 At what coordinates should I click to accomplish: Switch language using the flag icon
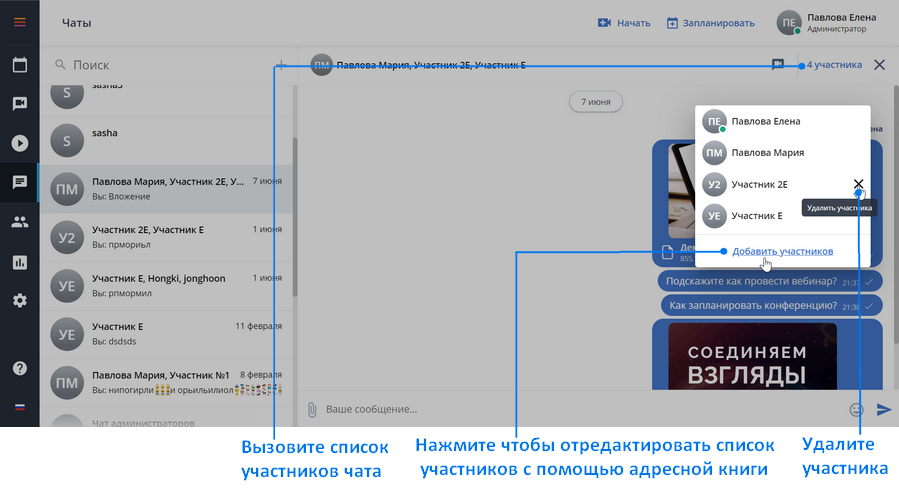(x=19, y=407)
